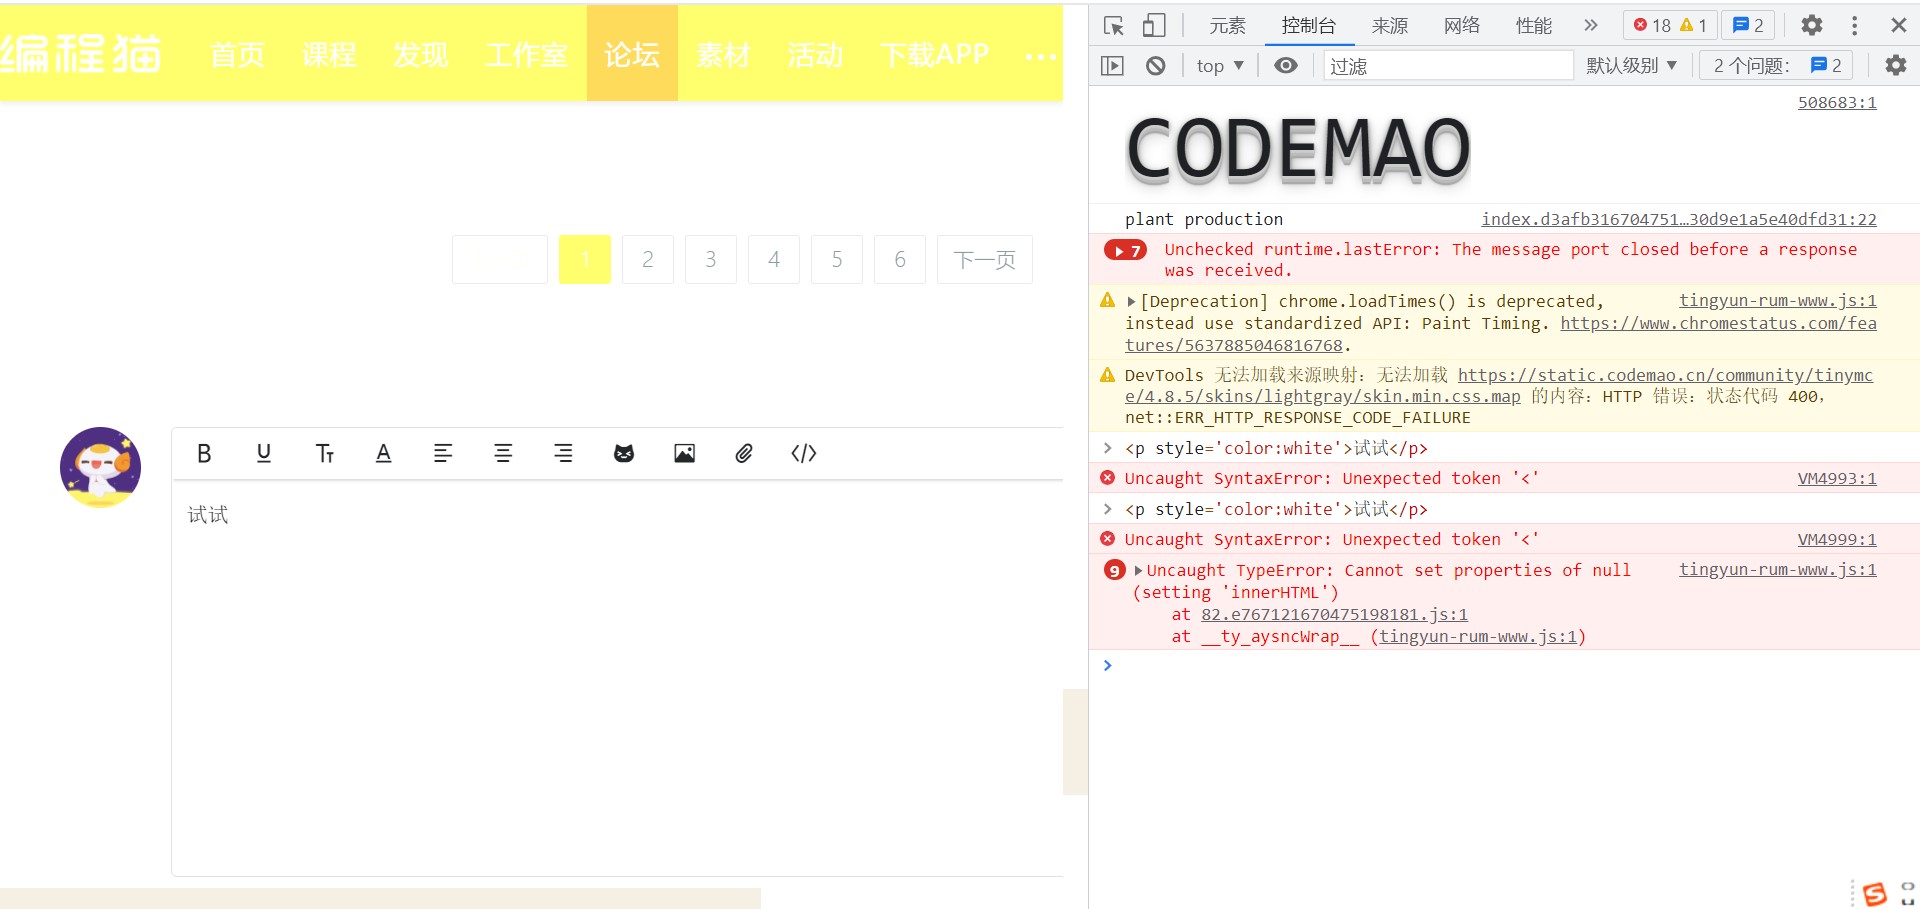Insert a code block
Screen dimensions: 1920x909
coord(804,454)
